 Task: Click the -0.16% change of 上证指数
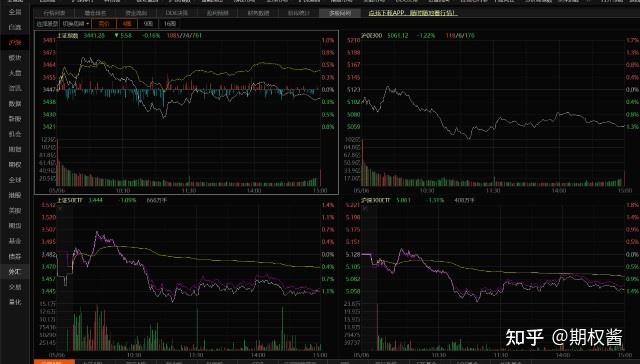[151, 36]
